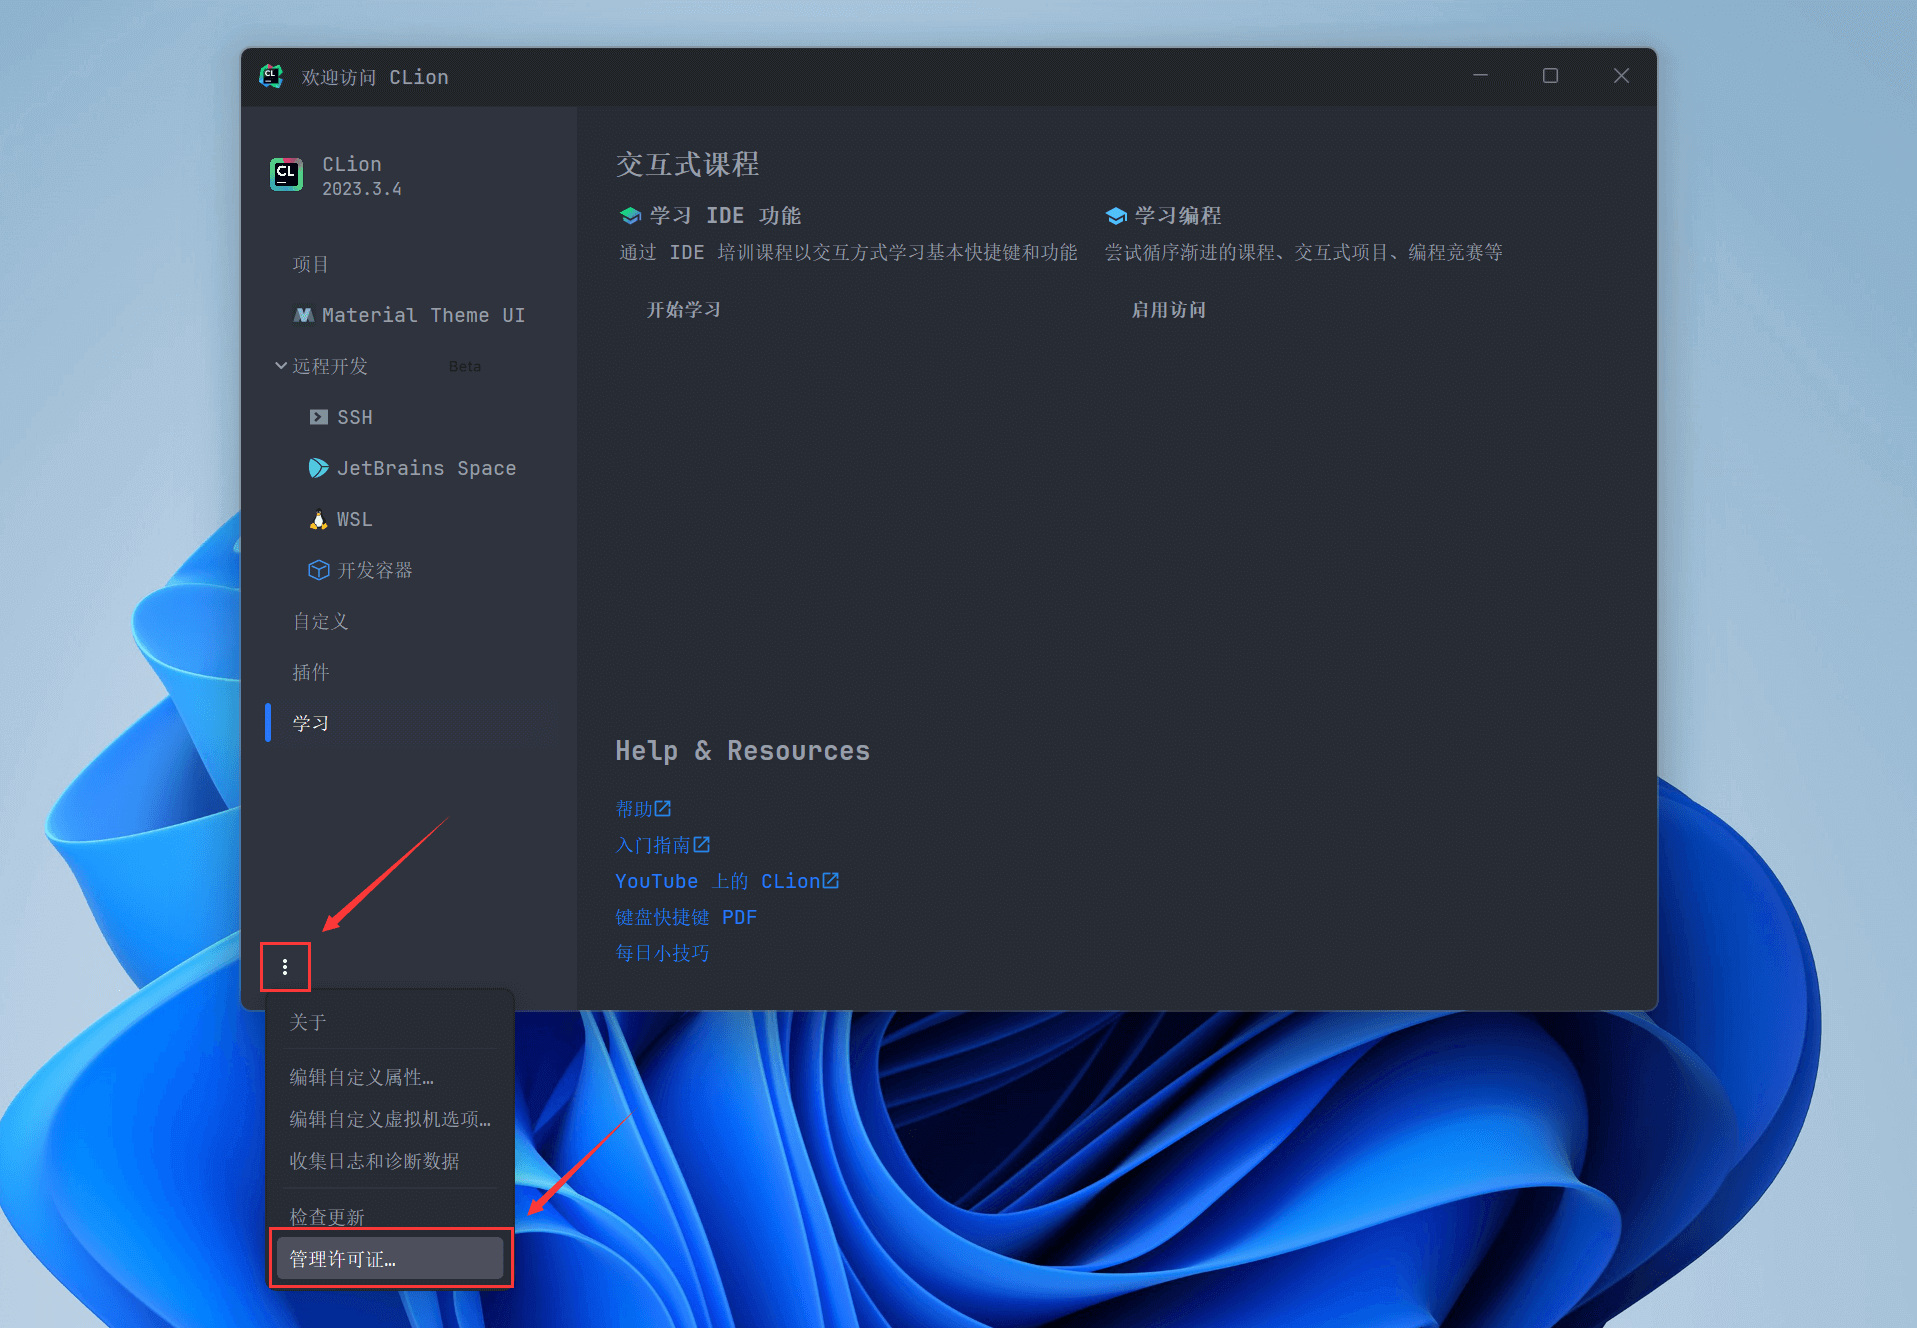Click the CLion logo in the sidebar header
This screenshot has height=1328, width=1917.
click(287, 175)
